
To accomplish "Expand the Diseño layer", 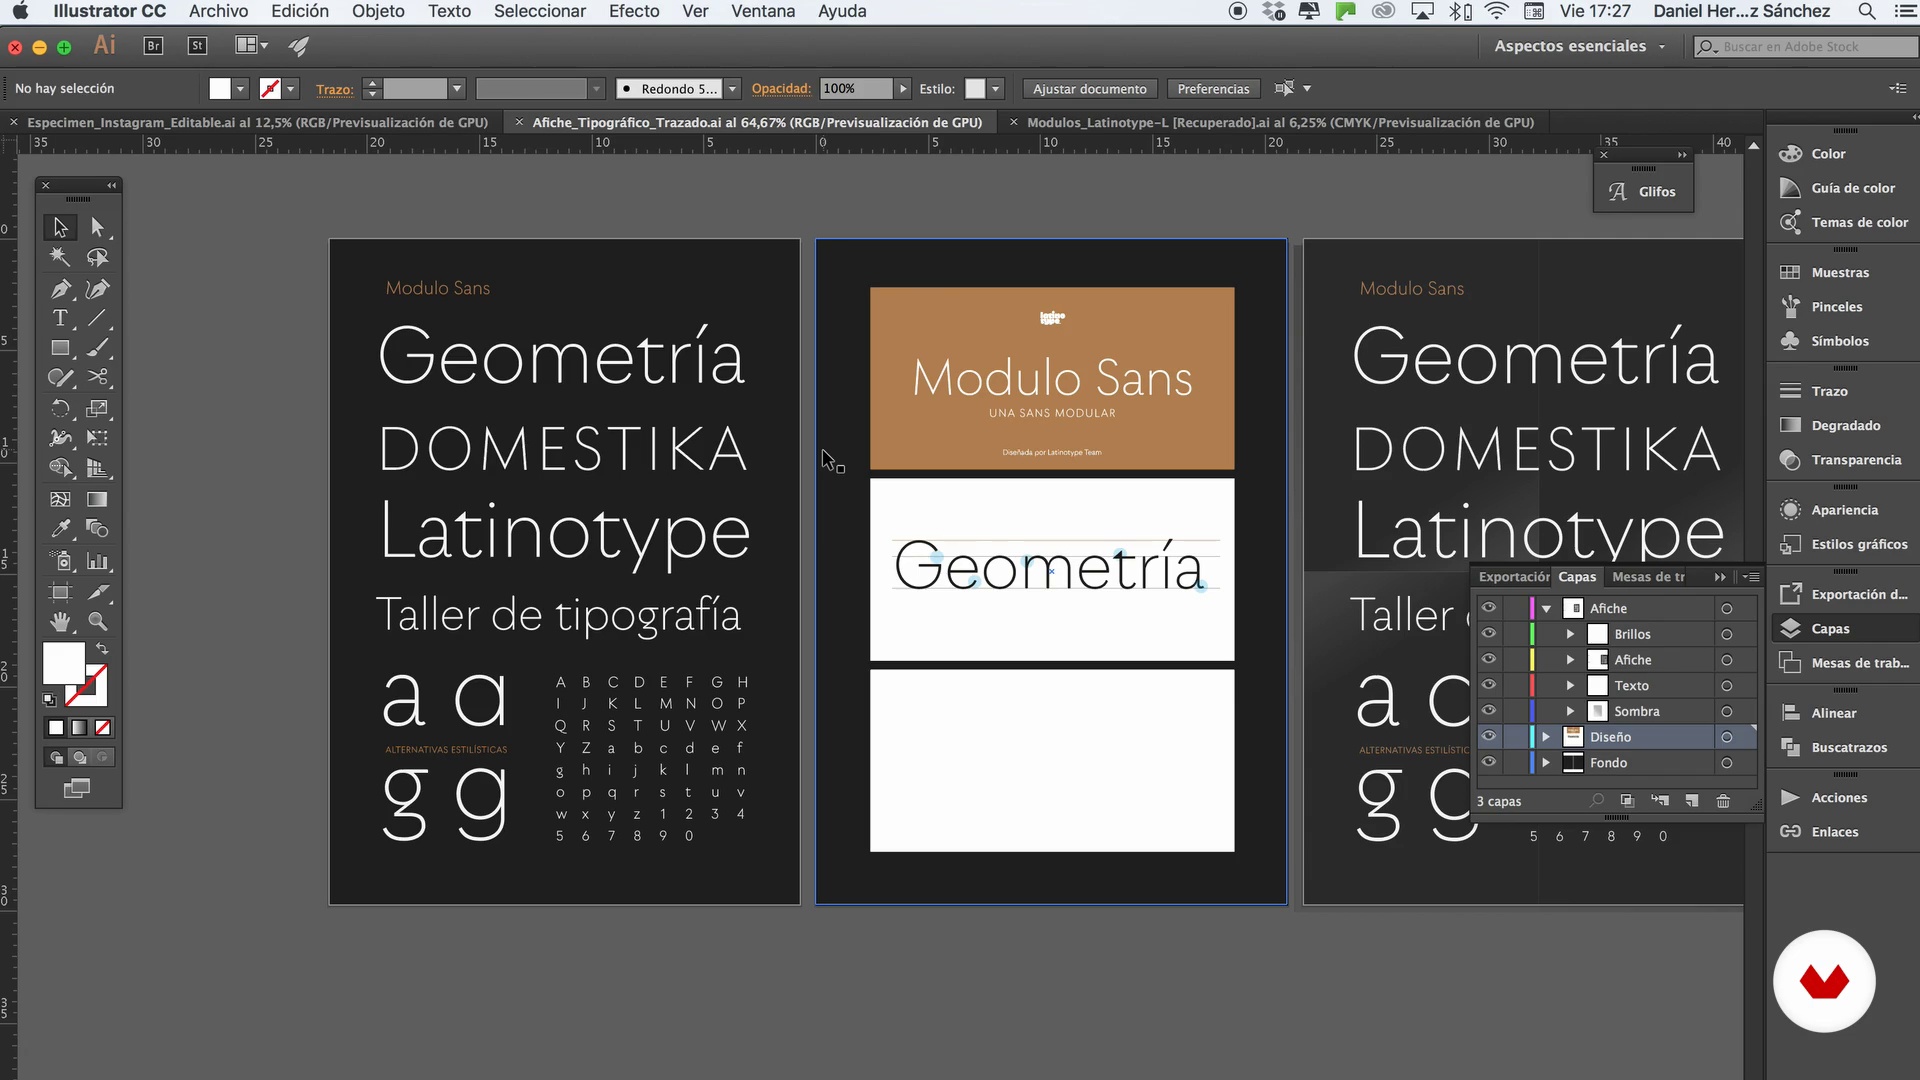I will (x=1546, y=737).
